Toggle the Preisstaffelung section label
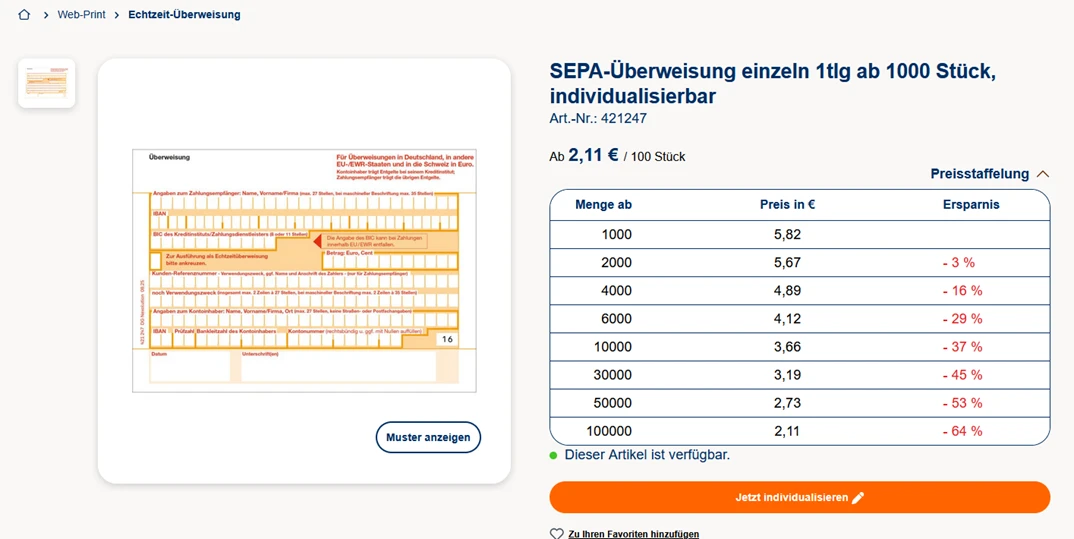The height and width of the screenshot is (539, 1074). (979, 174)
